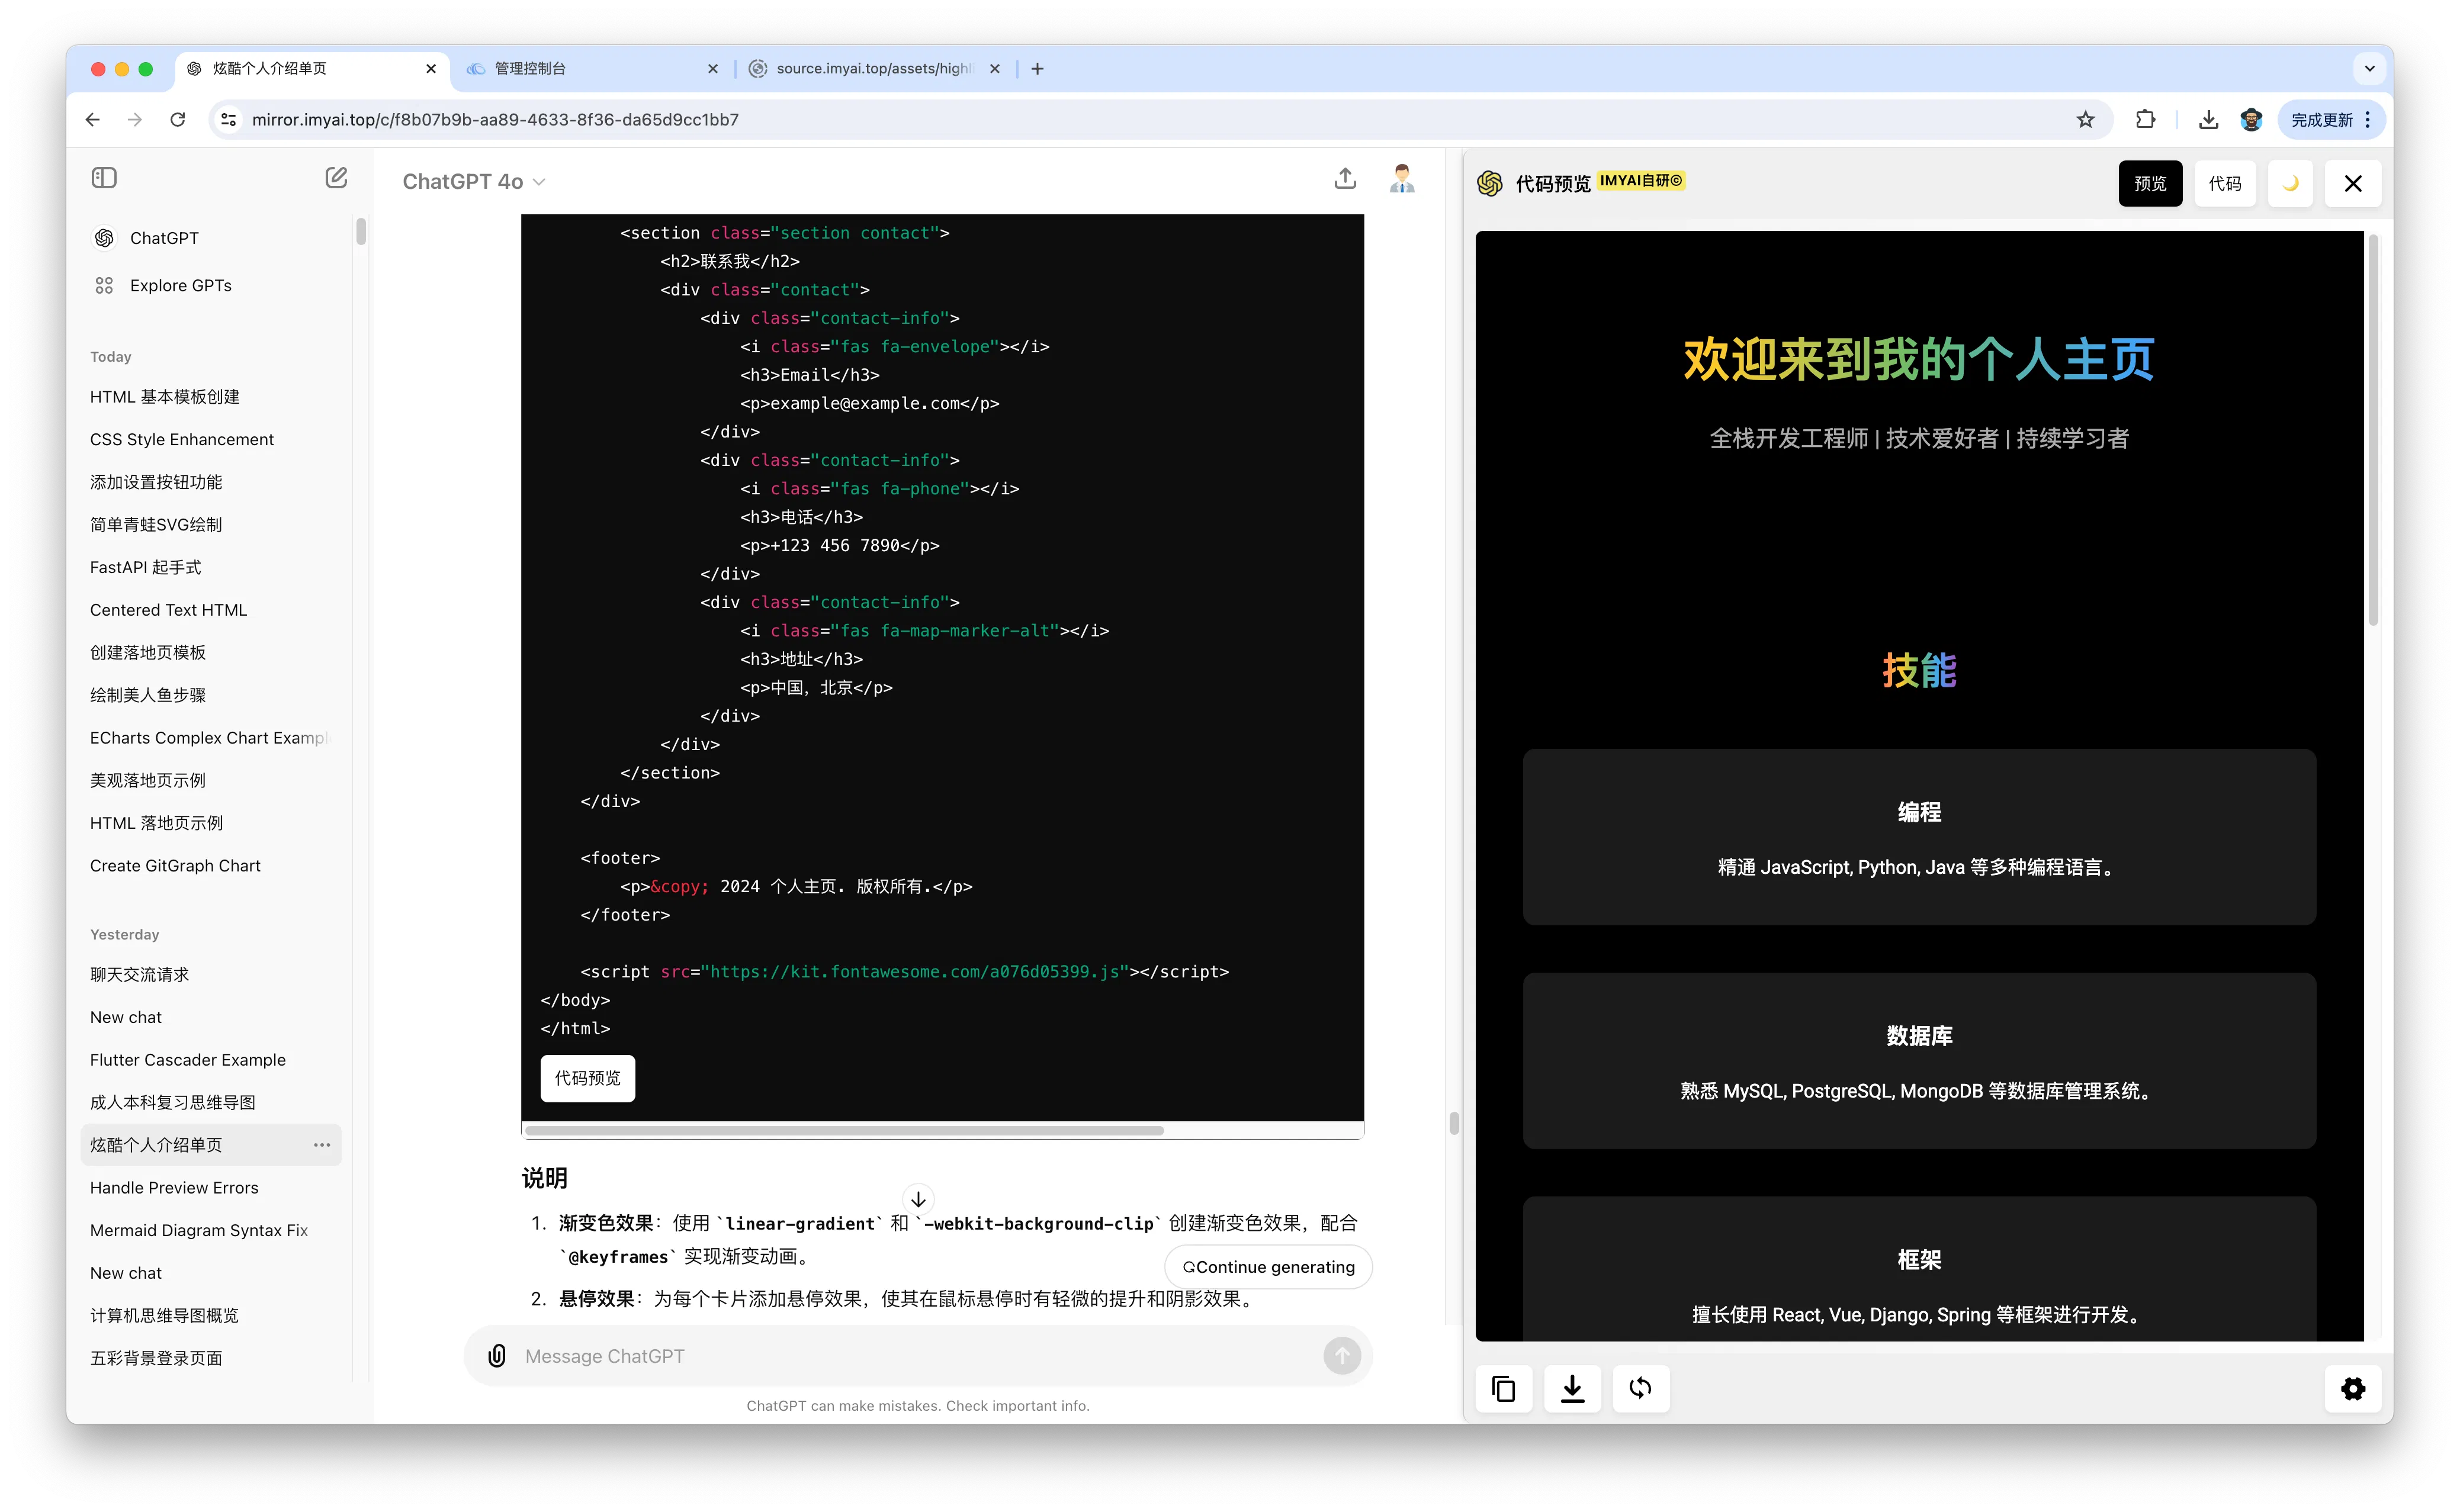The width and height of the screenshot is (2460, 1512).
Task: Open ChatGPT 4o model selector
Action: point(473,181)
